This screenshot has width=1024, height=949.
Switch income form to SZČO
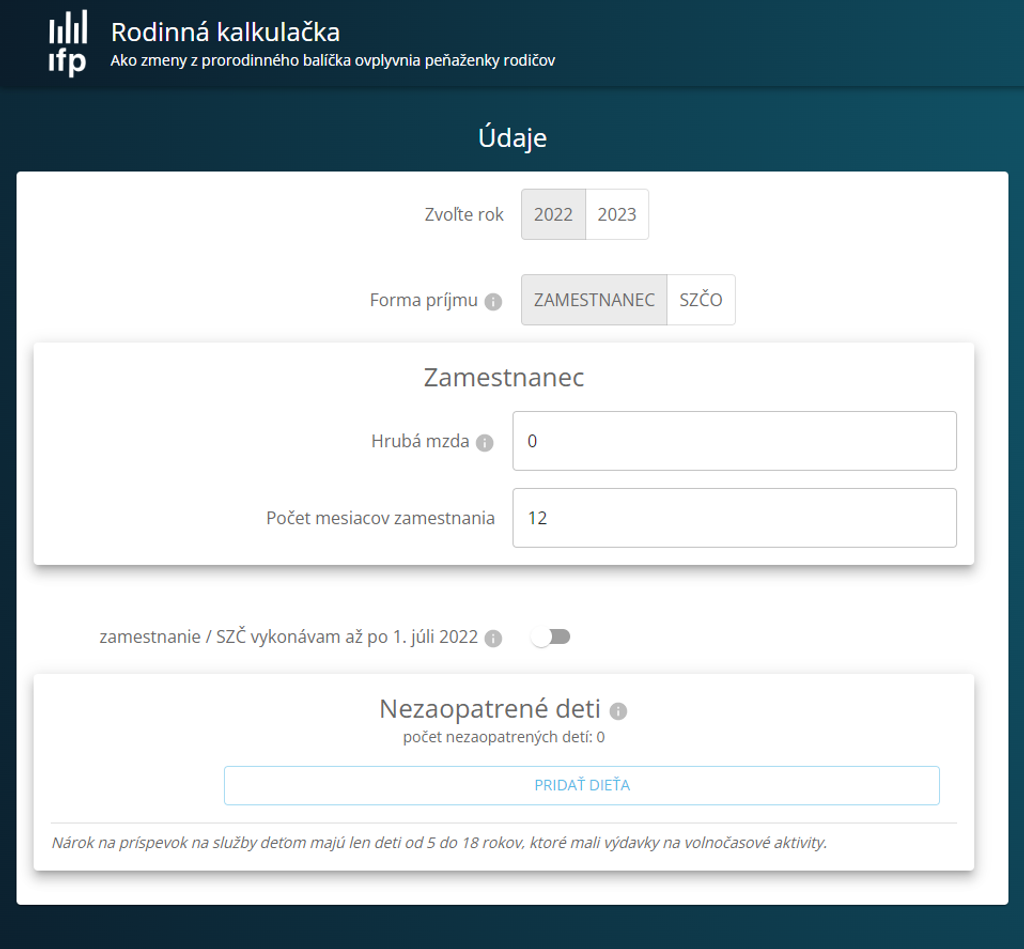pos(701,300)
